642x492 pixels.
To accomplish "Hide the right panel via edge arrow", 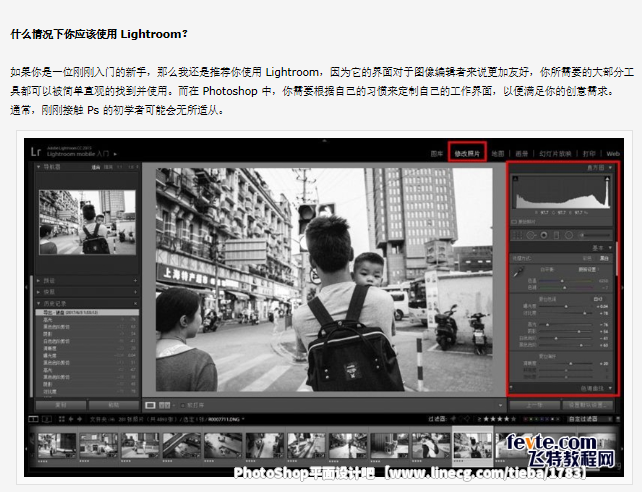I will [622, 287].
